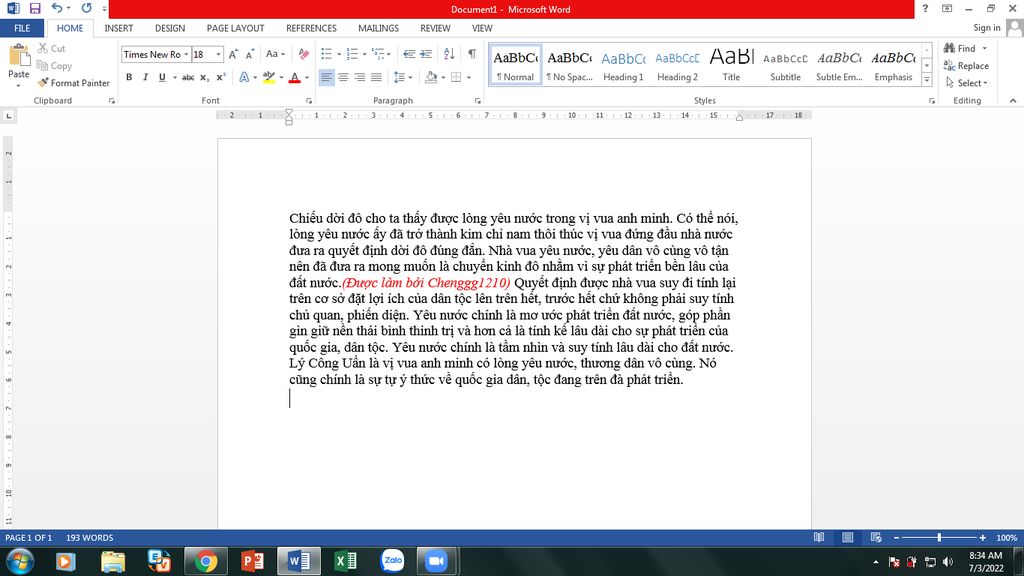The height and width of the screenshot is (576, 1024).
Task: Show paragraph marks
Action: pyautogui.click(x=472, y=54)
